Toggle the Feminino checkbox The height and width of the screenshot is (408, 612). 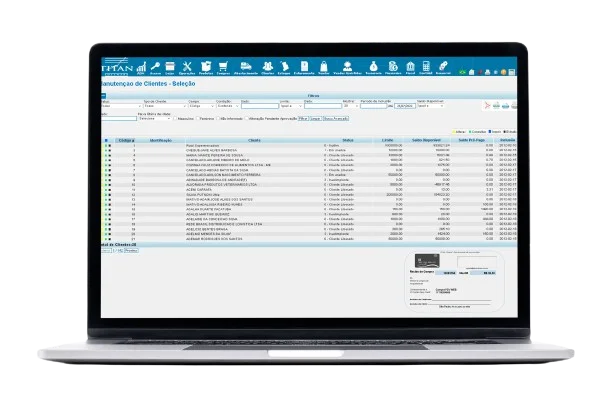pos(197,118)
